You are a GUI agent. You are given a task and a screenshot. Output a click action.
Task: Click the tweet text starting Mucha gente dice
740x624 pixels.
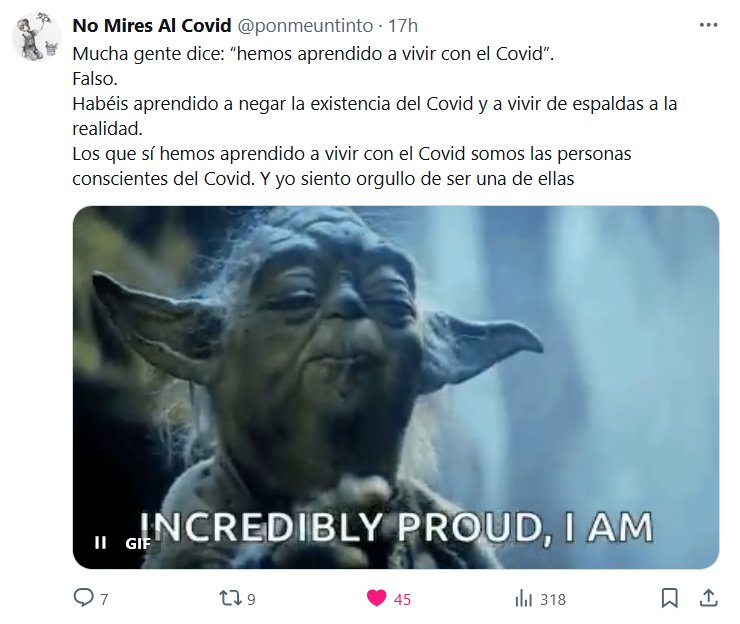[x=375, y=116]
